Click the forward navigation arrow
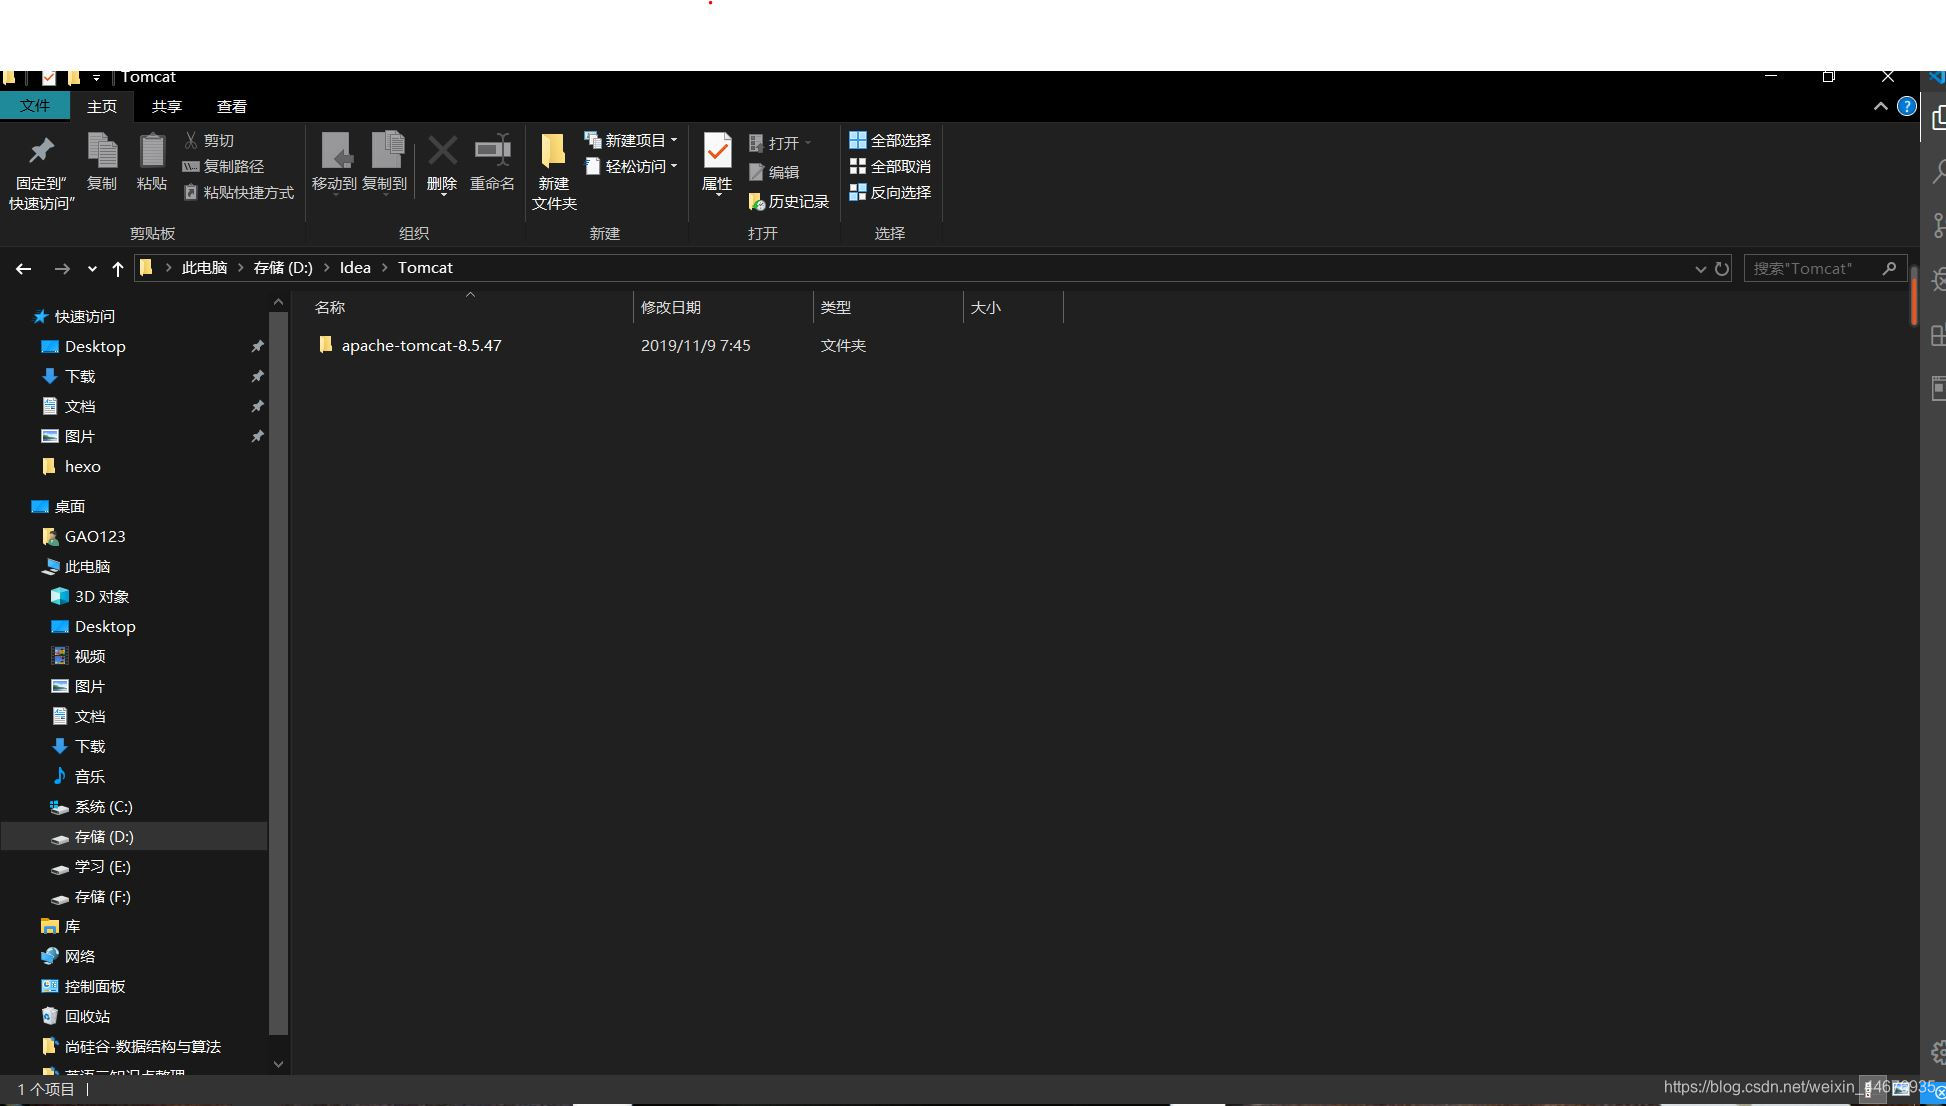The image size is (1946, 1106). 62,268
